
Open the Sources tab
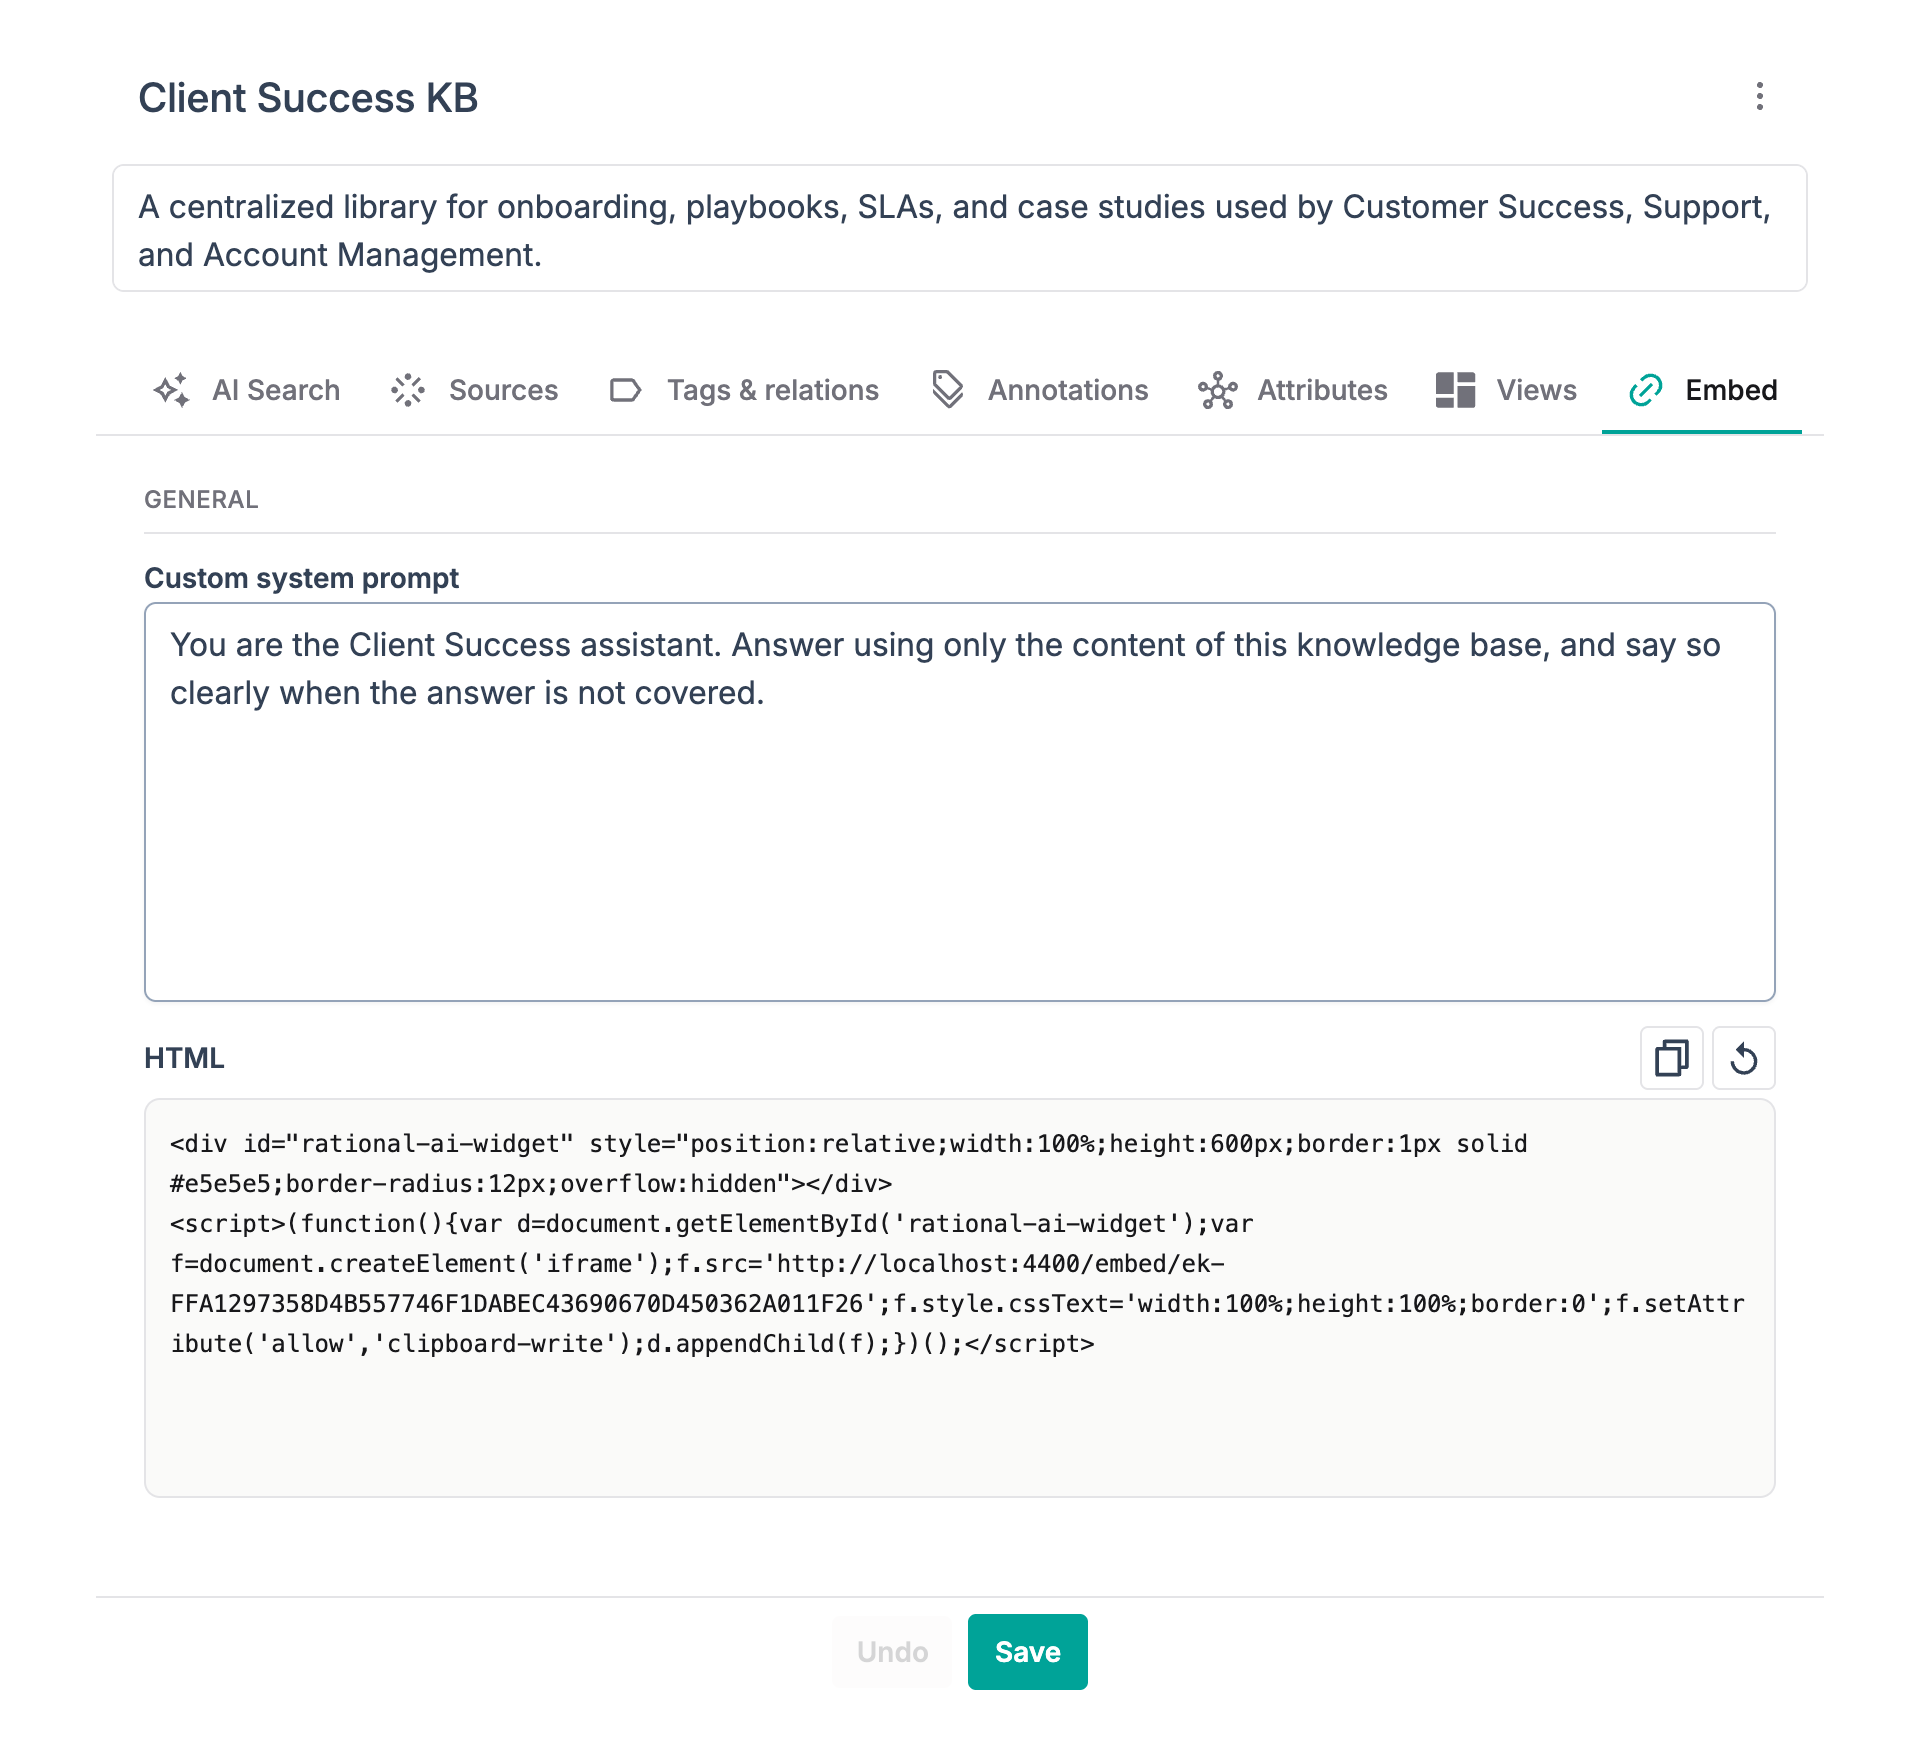[474, 390]
